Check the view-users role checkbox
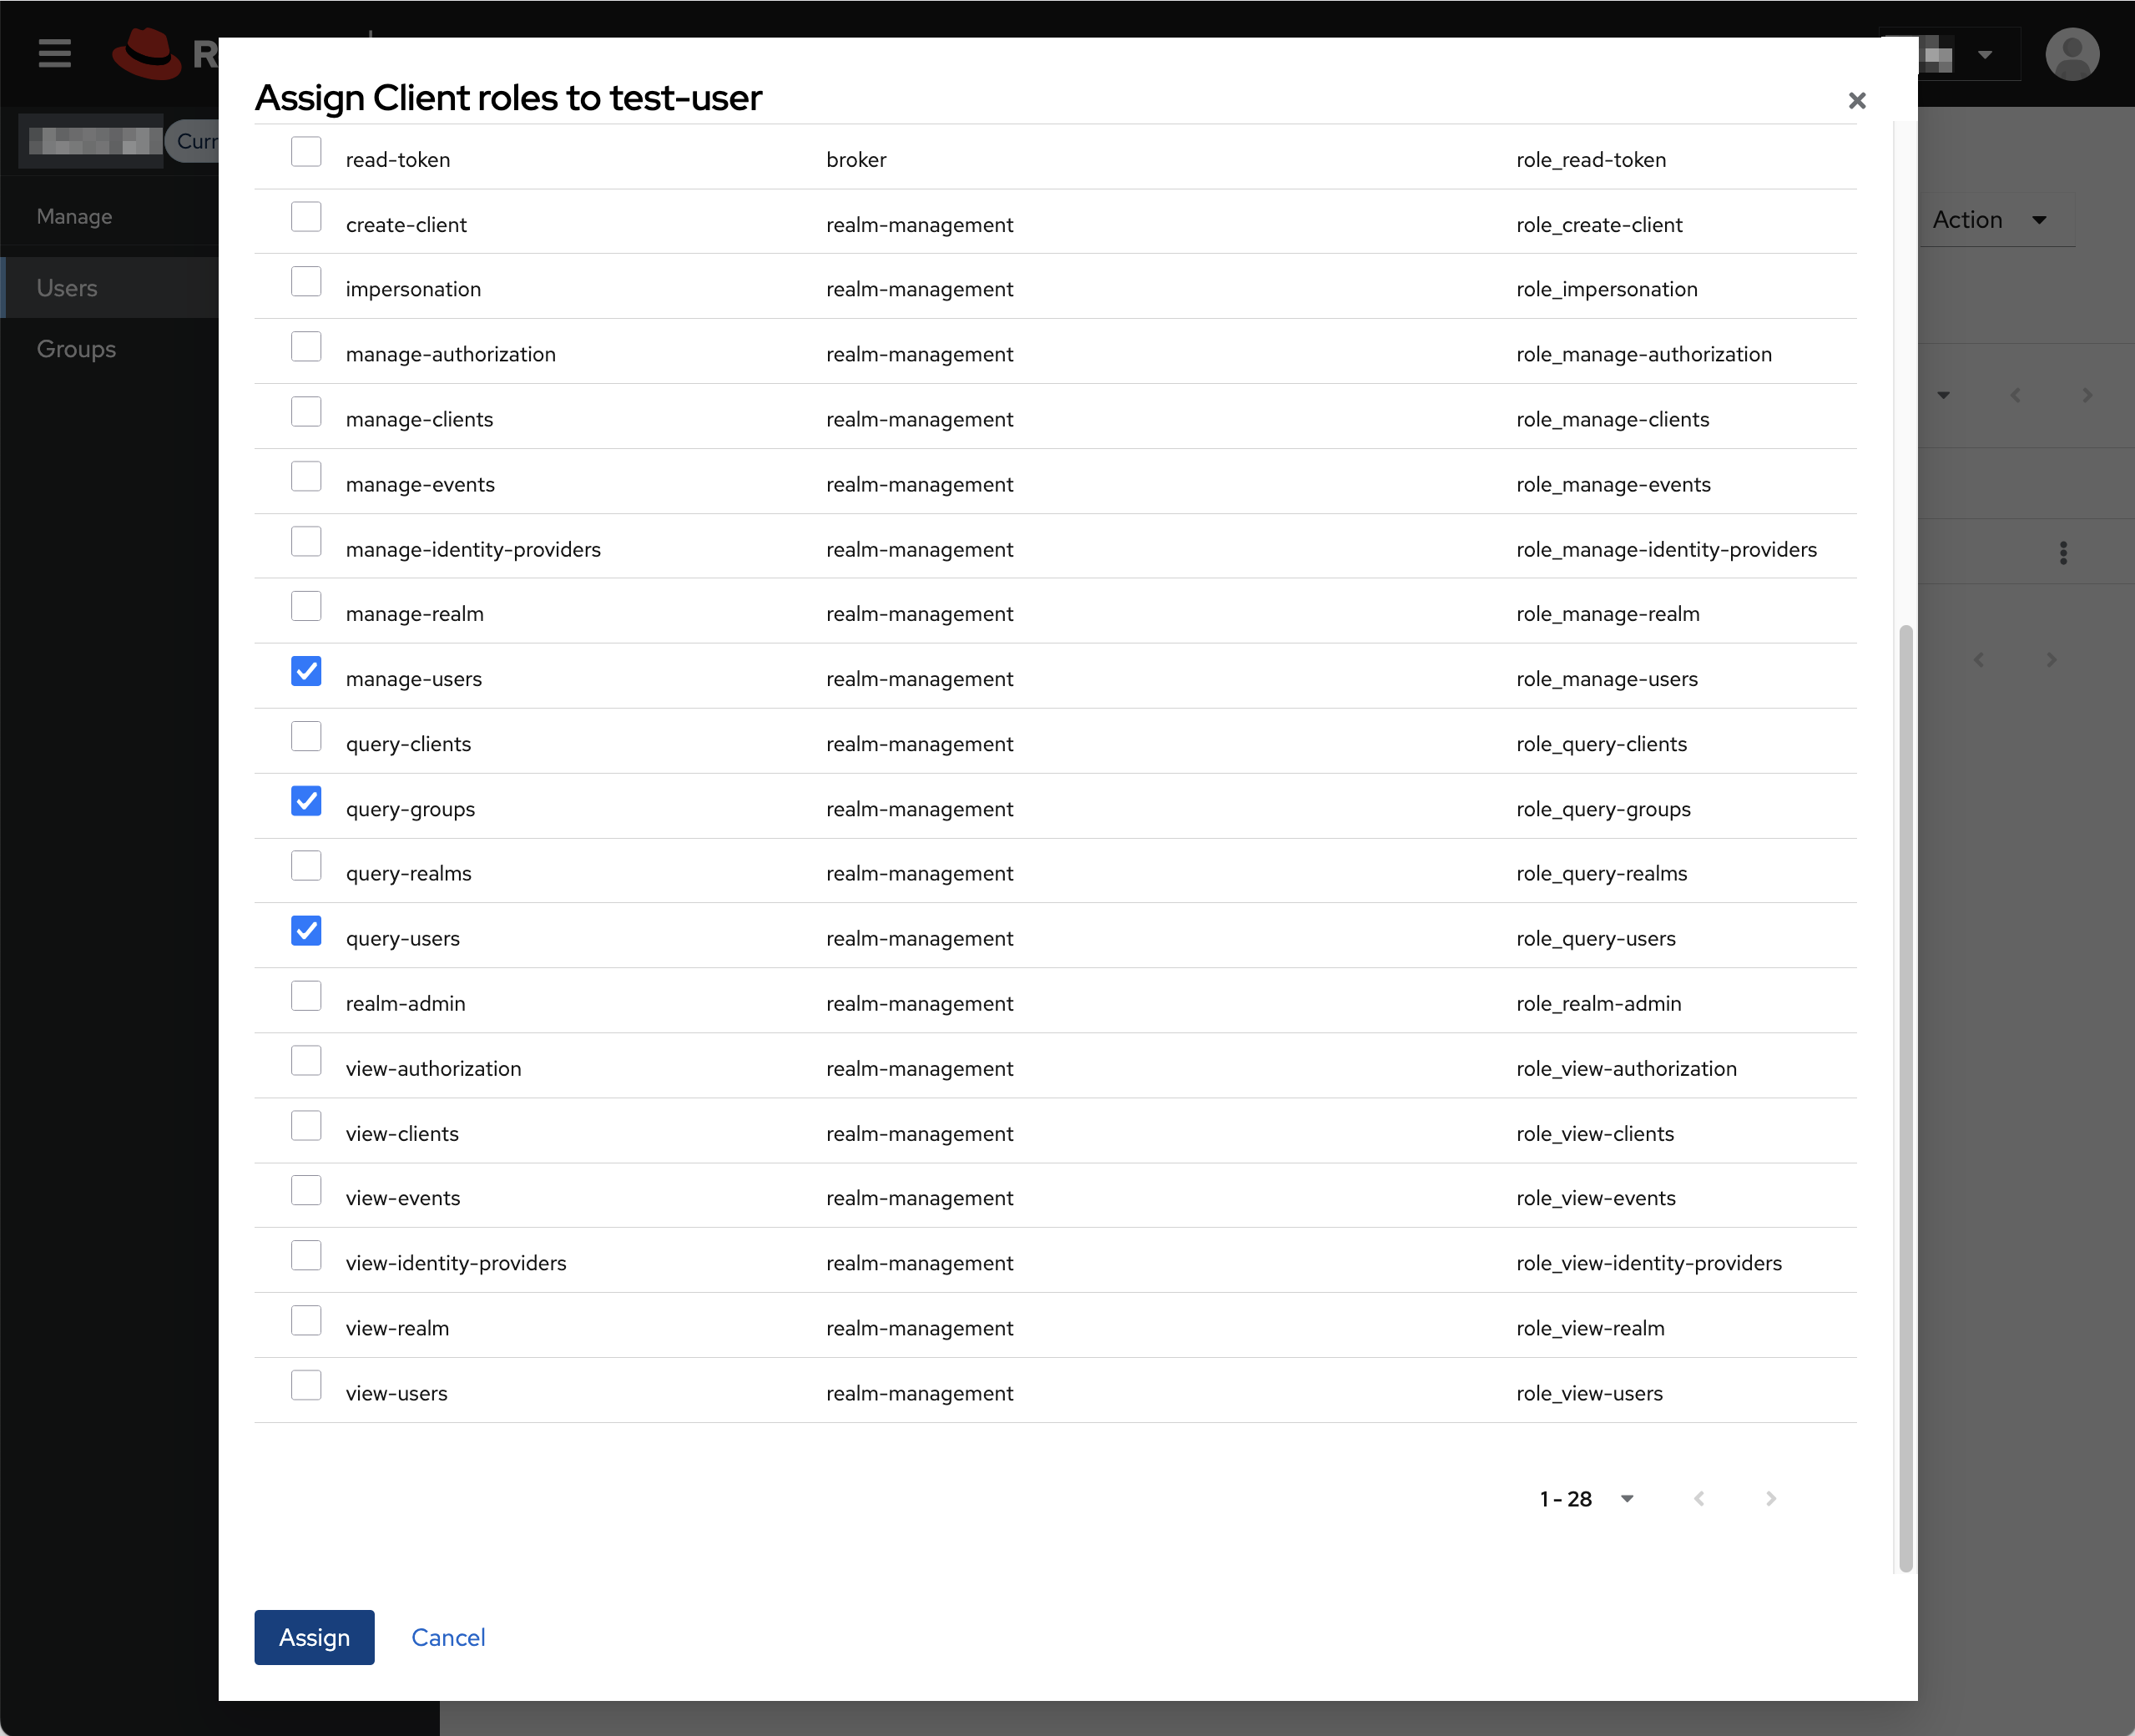Screen dimensions: 2135x1736 [x=306, y=1385]
